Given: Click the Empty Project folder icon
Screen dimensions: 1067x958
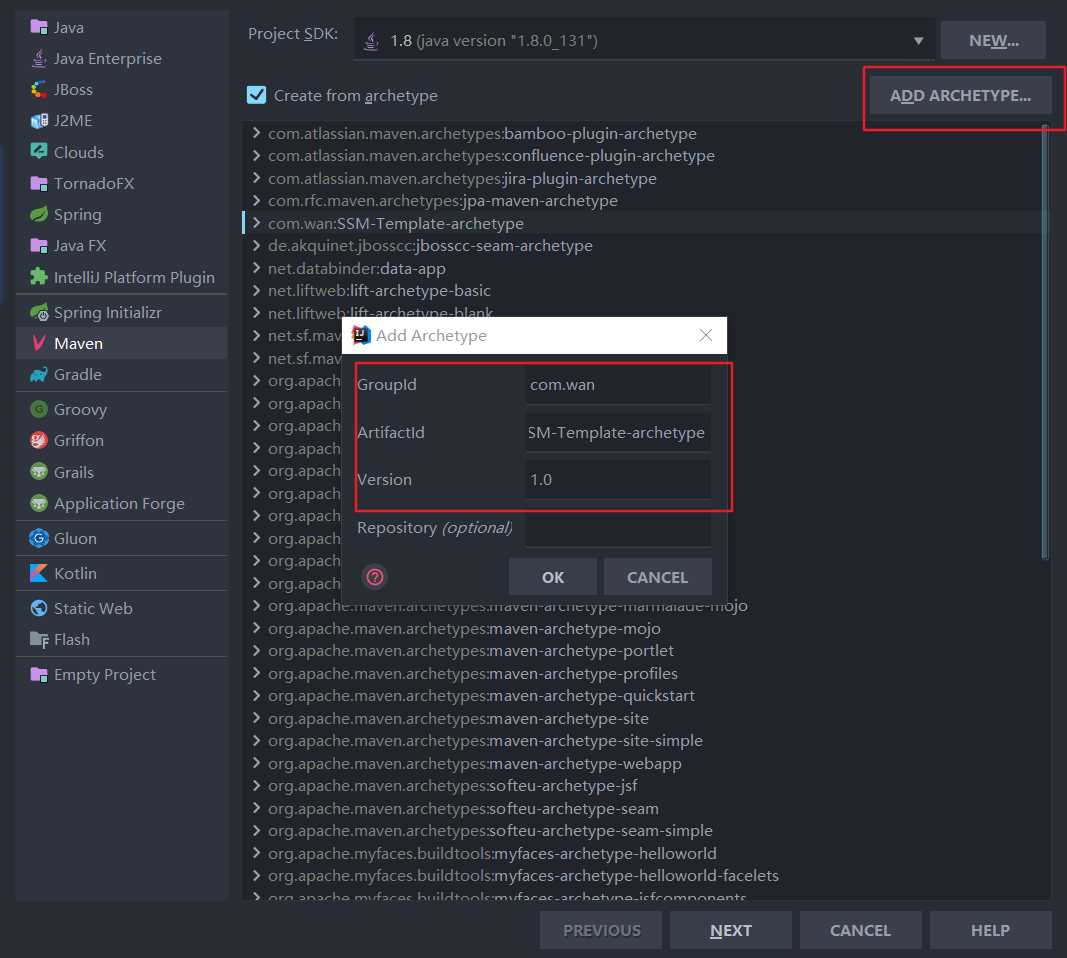Looking at the screenshot, I should (x=39, y=674).
